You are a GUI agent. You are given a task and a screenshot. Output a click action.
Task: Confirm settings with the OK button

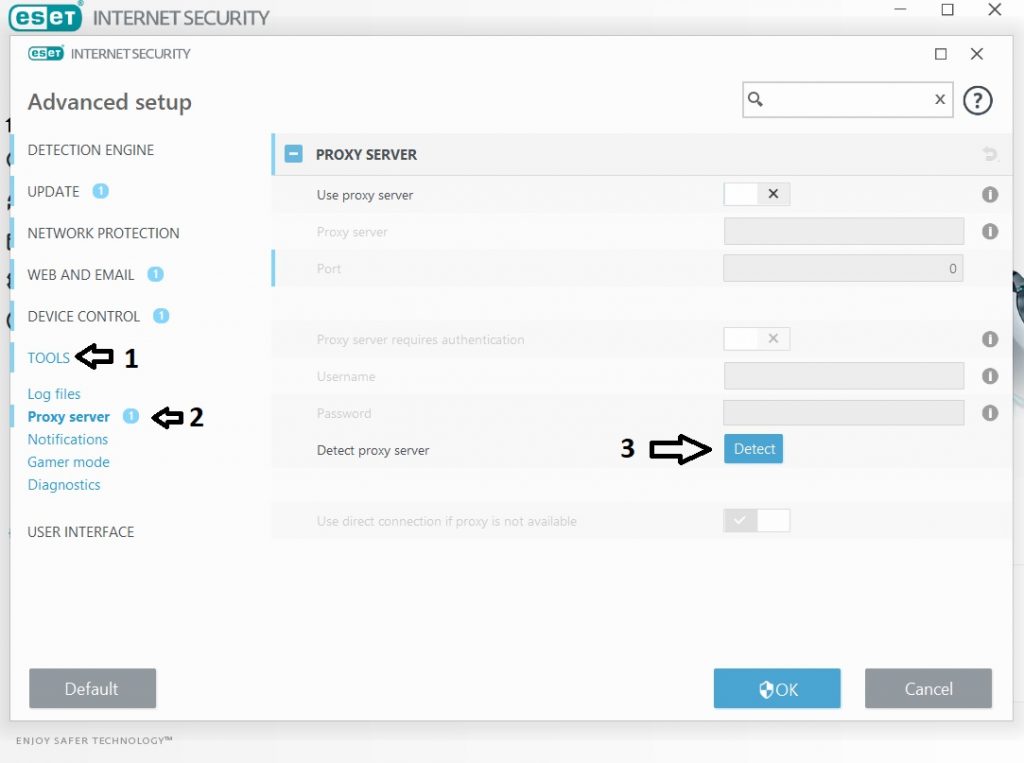(x=776, y=689)
